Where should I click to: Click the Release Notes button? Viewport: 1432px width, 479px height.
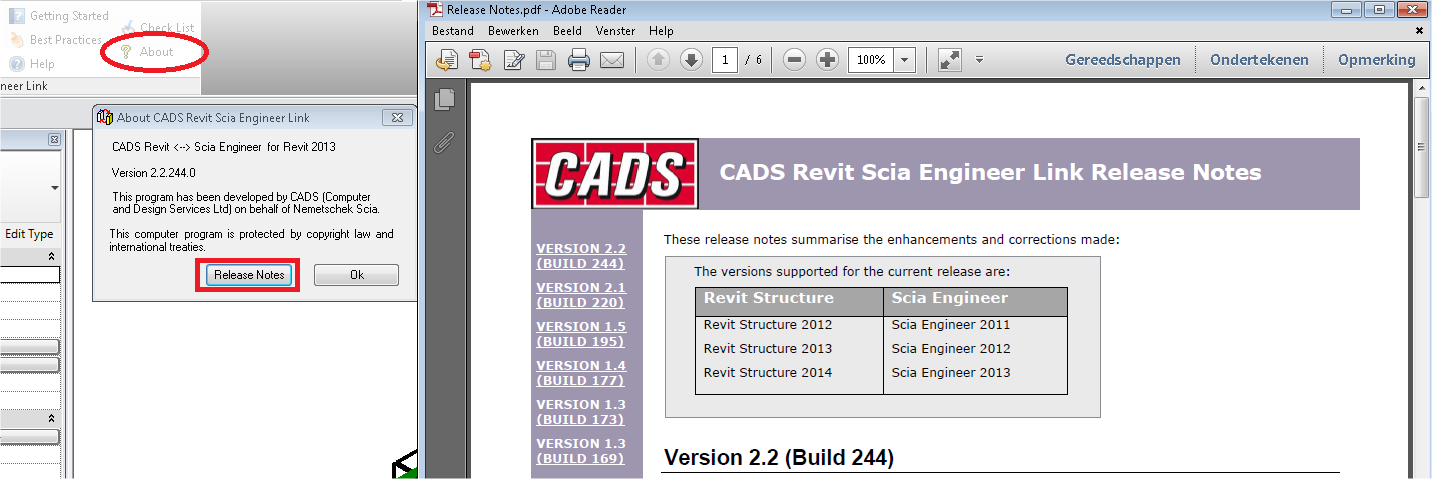249,275
